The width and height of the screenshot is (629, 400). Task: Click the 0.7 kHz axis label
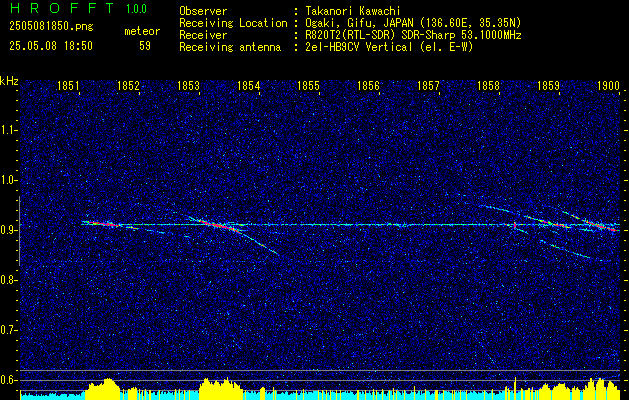(9, 330)
